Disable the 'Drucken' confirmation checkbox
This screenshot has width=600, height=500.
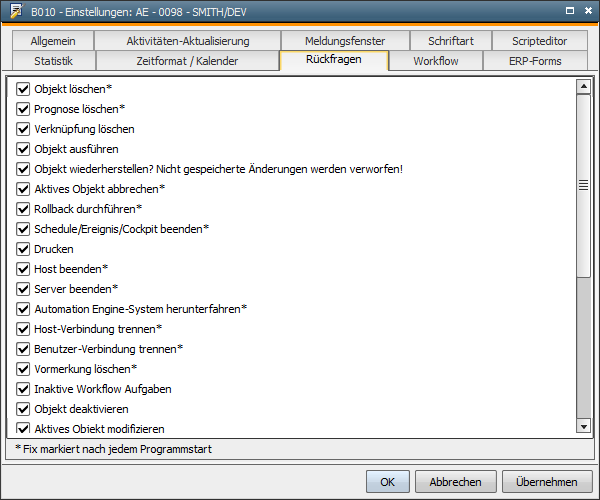pyautogui.click(x=24, y=249)
